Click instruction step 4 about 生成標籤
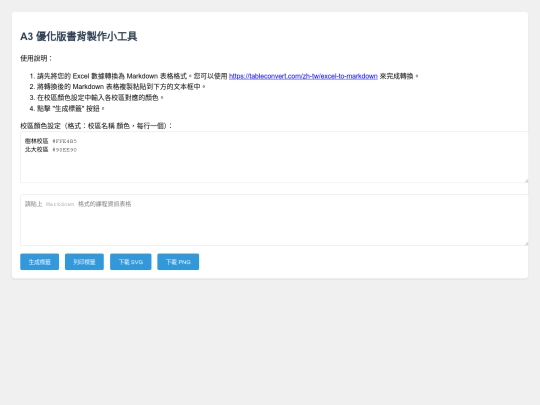The width and height of the screenshot is (540, 405). (71, 108)
